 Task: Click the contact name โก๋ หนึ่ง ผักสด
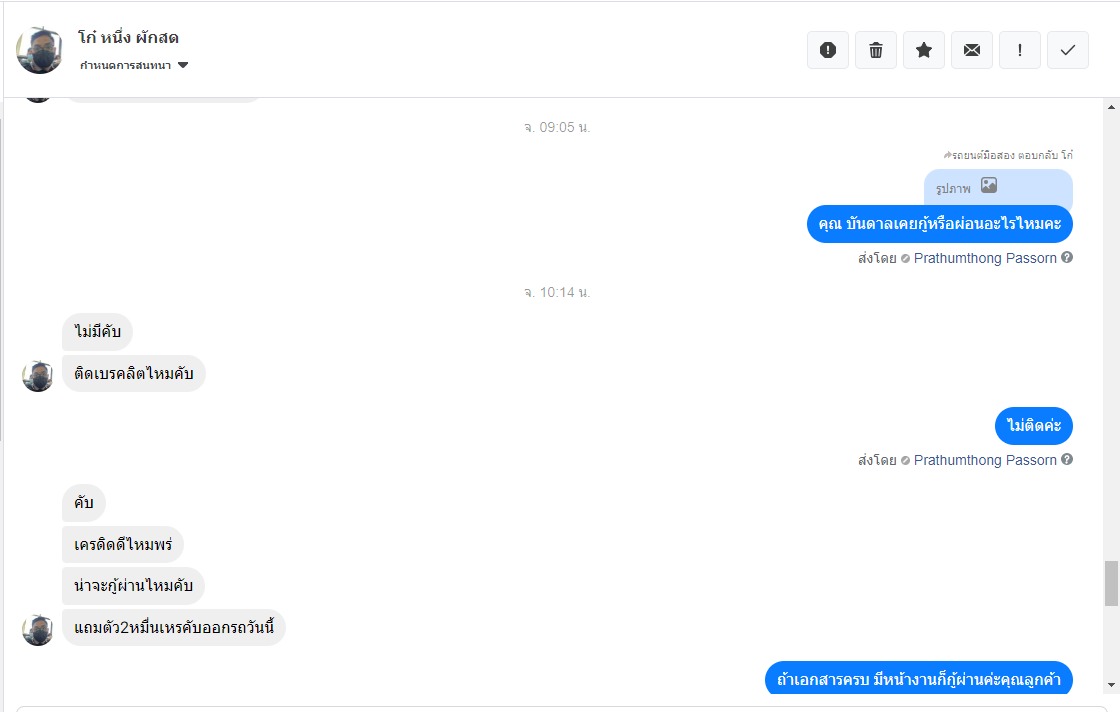point(129,38)
